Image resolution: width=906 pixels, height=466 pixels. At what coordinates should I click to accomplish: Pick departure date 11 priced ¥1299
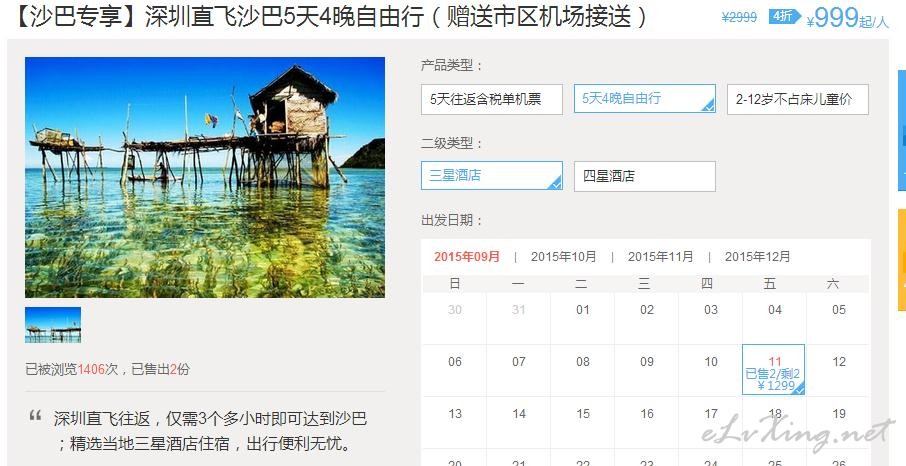(774, 370)
